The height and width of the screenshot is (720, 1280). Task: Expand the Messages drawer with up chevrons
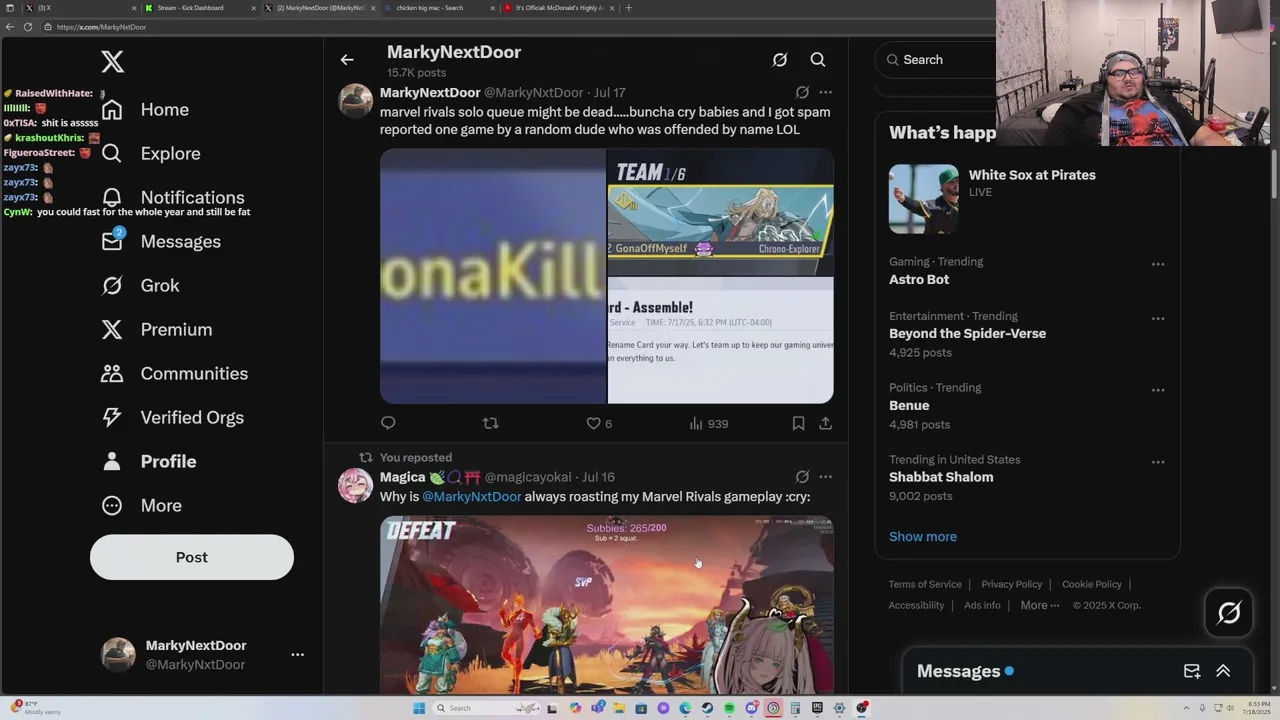[x=1223, y=671]
